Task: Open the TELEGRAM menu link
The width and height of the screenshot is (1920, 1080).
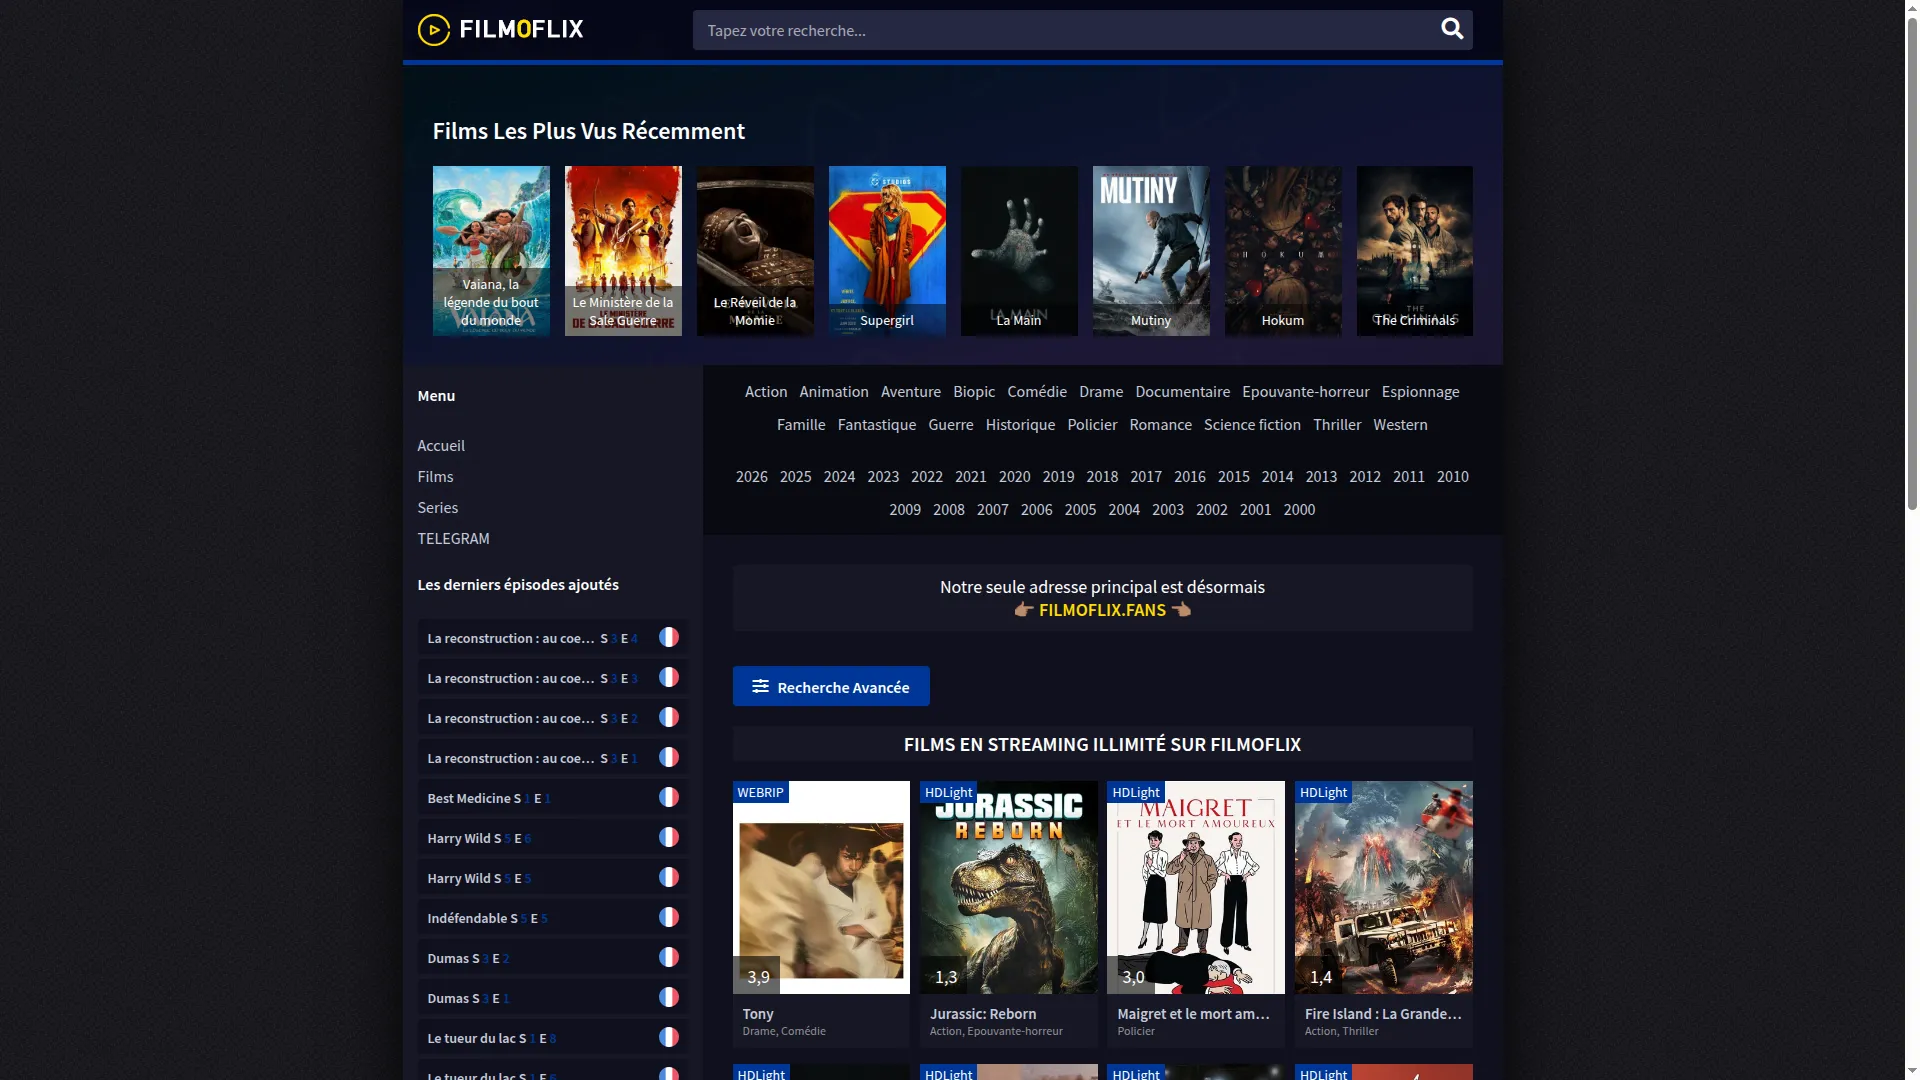Action: 453,538
